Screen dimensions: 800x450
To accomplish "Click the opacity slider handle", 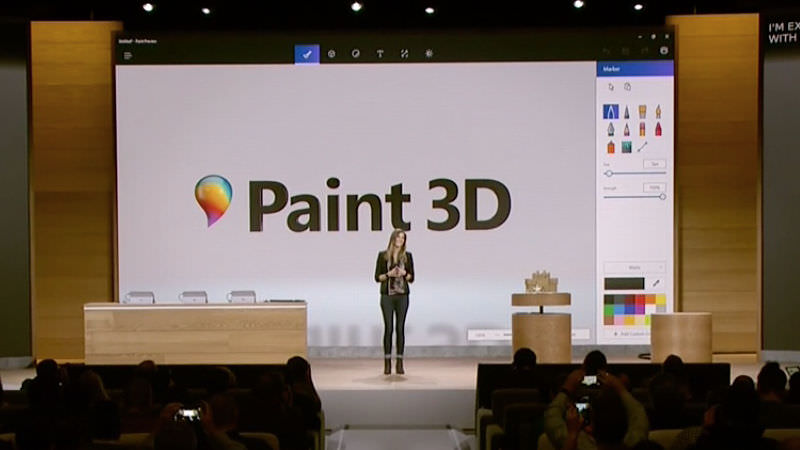I will click(662, 197).
